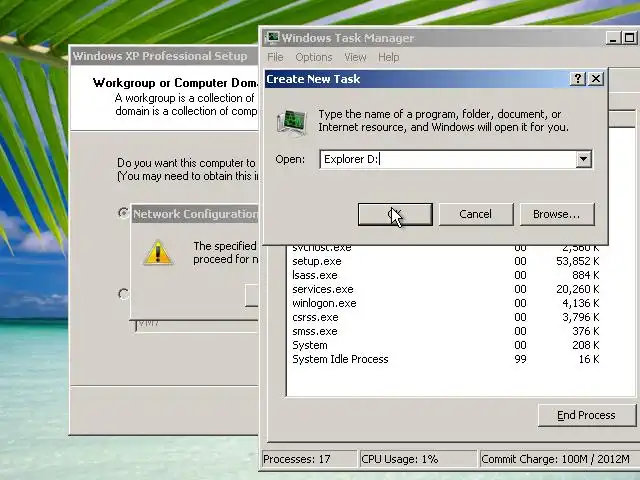640x480 pixels.
Task: Select the System process row
Action: 445,345
